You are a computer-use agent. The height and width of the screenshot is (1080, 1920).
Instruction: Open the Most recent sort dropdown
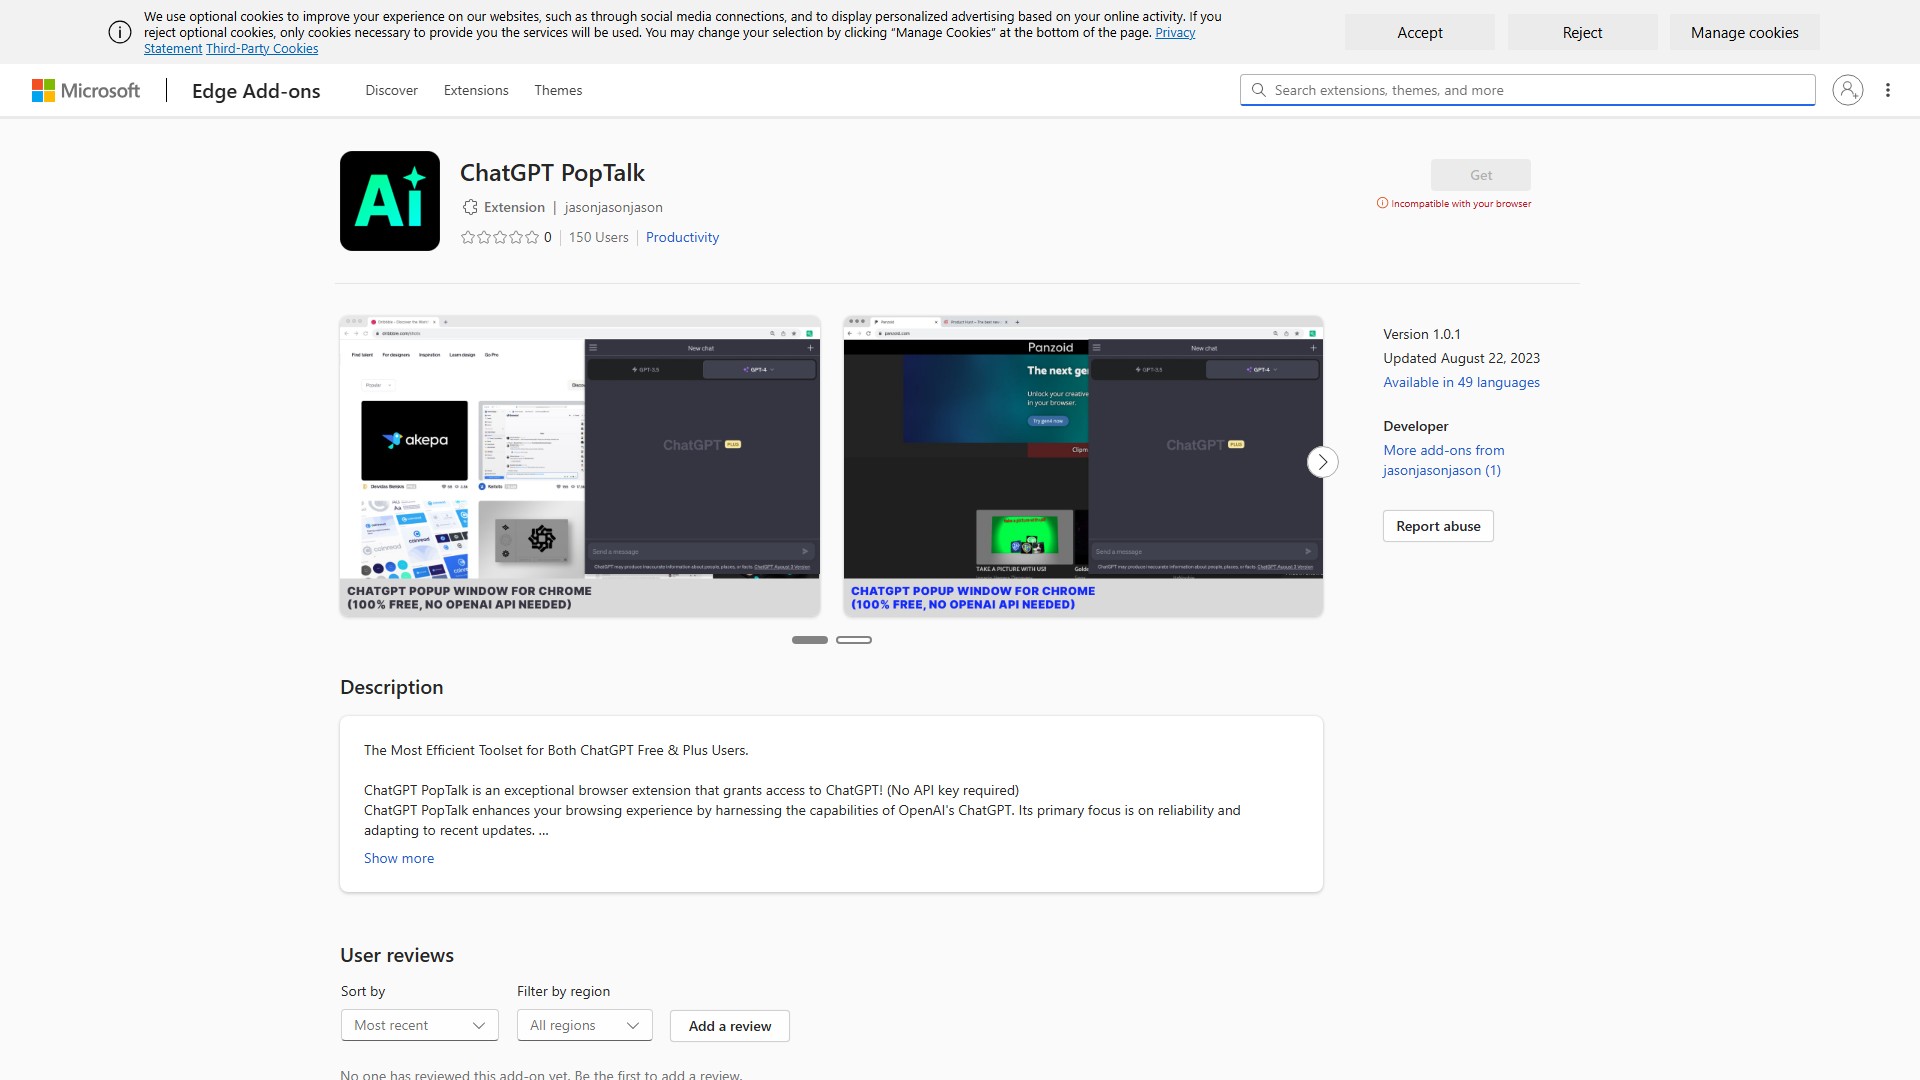(x=419, y=1025)
